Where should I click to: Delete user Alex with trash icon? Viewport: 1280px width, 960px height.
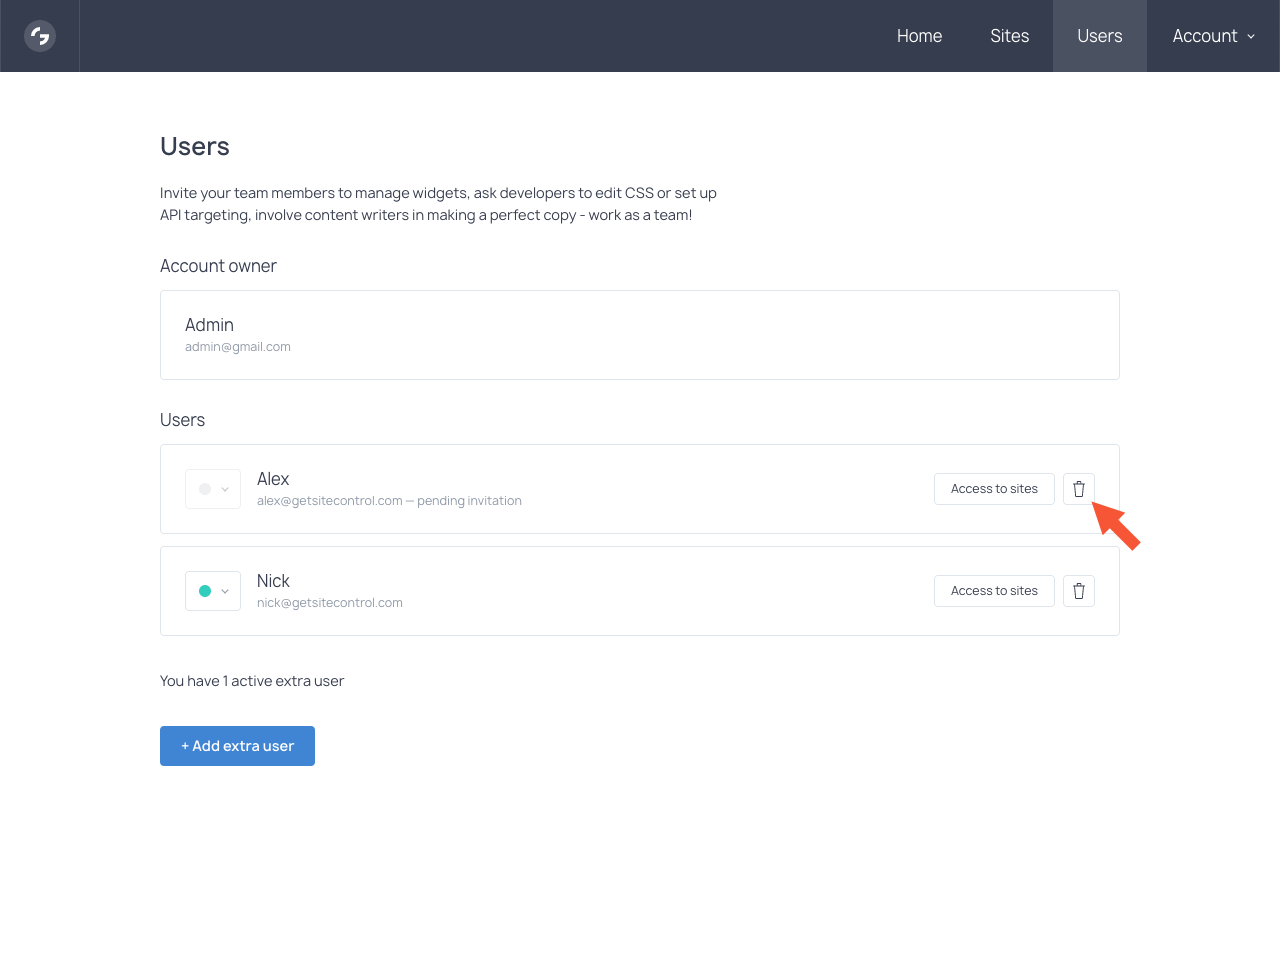pyautogui.click(x=1078, y=489)
